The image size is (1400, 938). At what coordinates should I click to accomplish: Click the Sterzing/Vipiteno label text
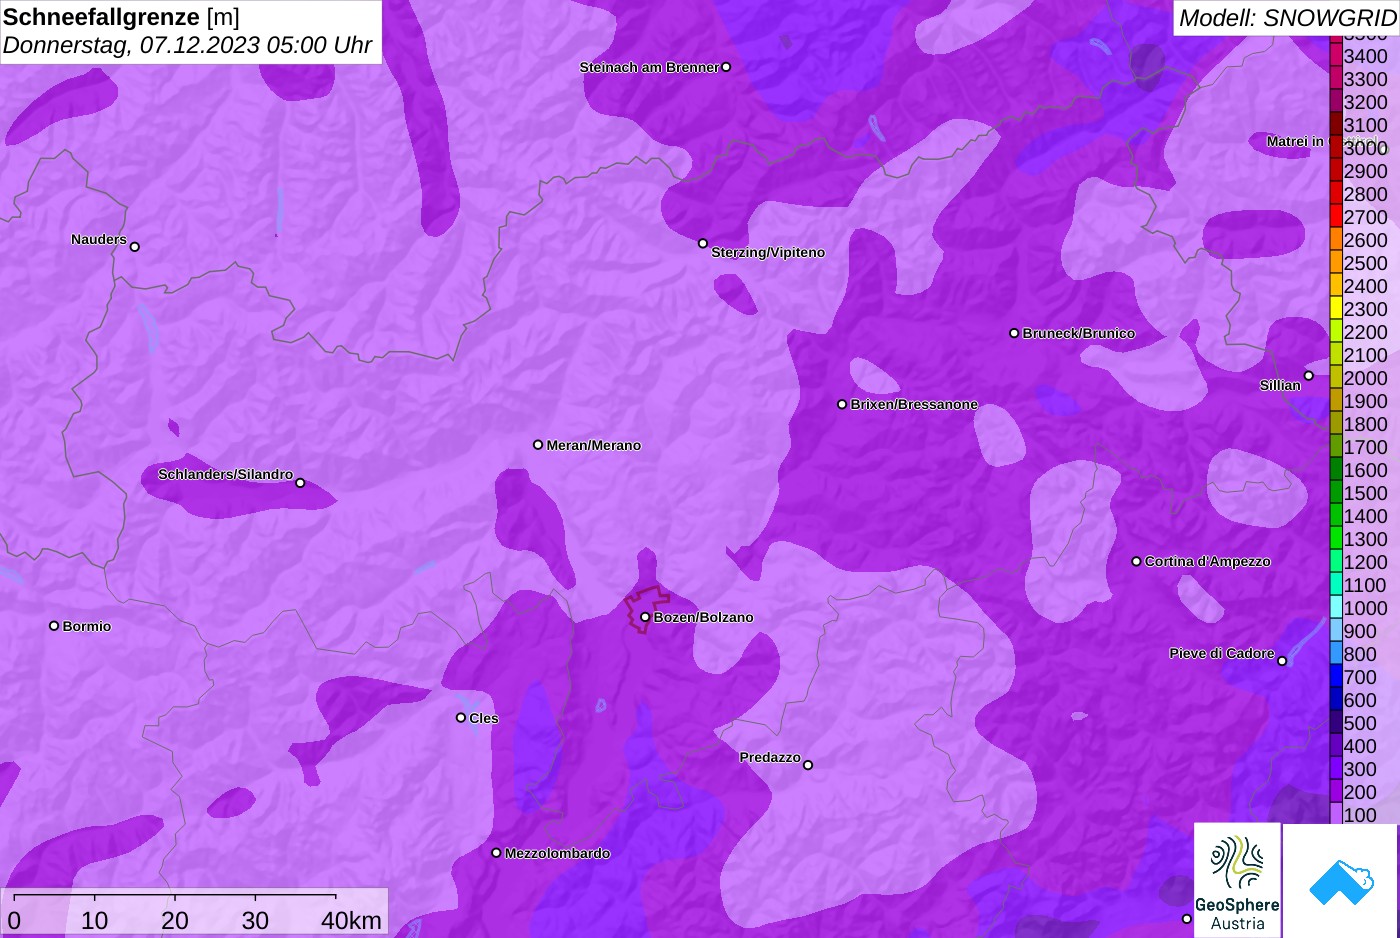click(768, 252)
